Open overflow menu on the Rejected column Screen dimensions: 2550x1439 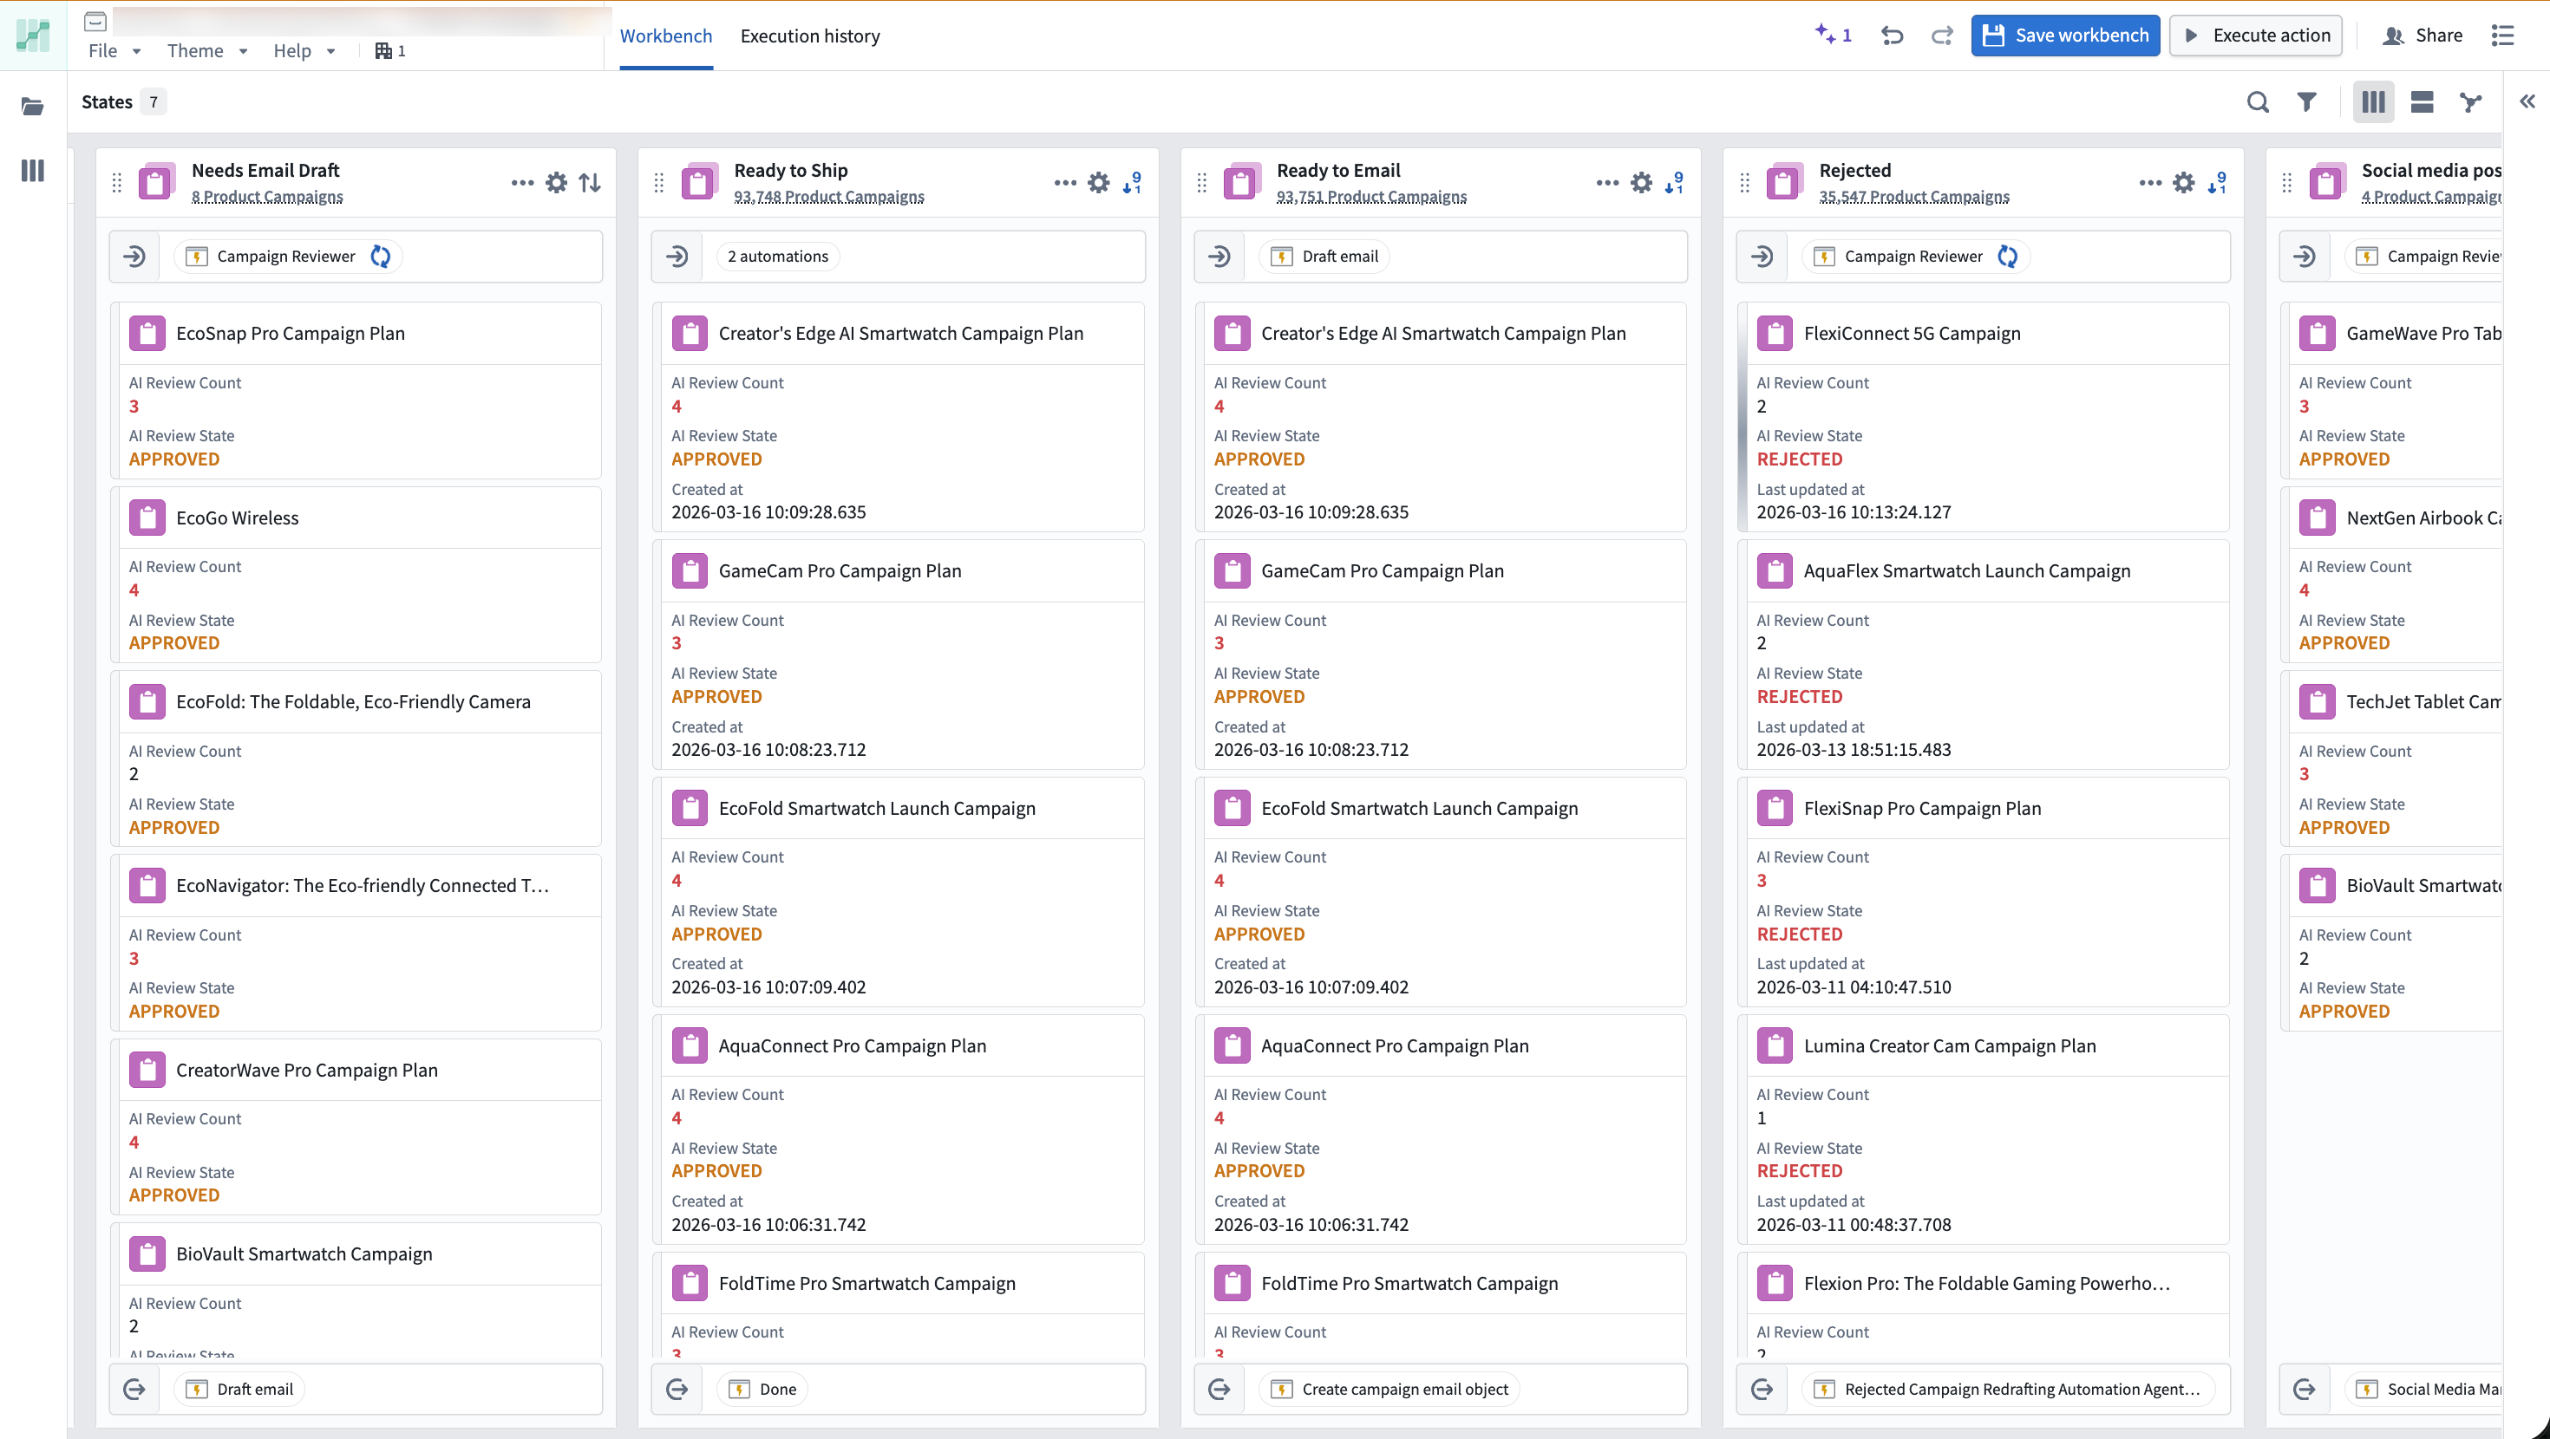[2149, 182]
